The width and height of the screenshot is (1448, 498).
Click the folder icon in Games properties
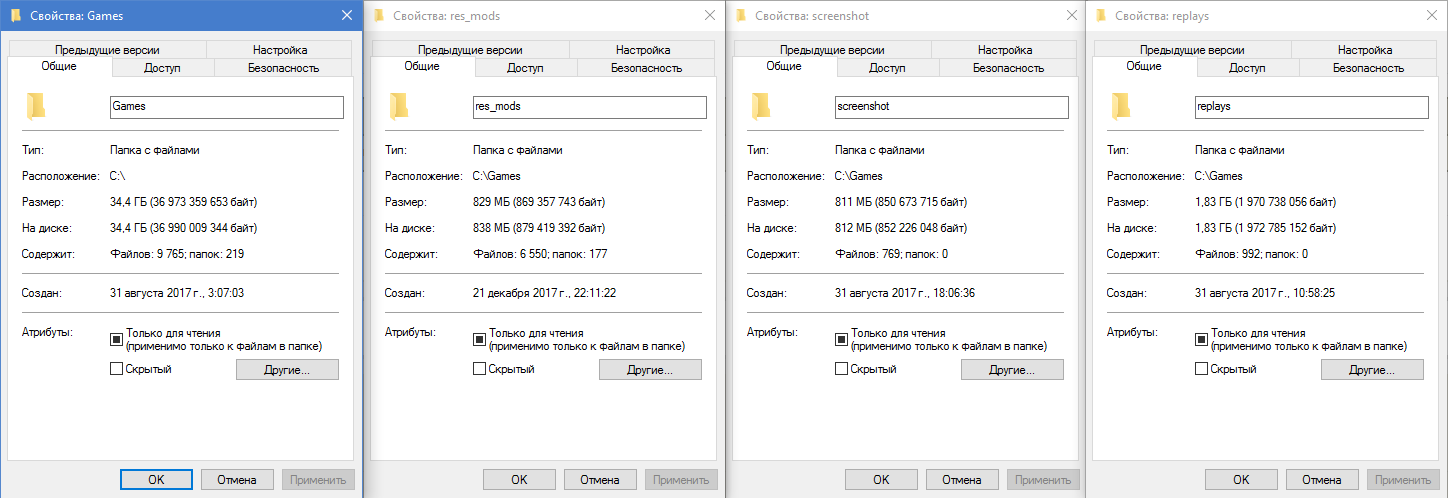click(36, 105)
